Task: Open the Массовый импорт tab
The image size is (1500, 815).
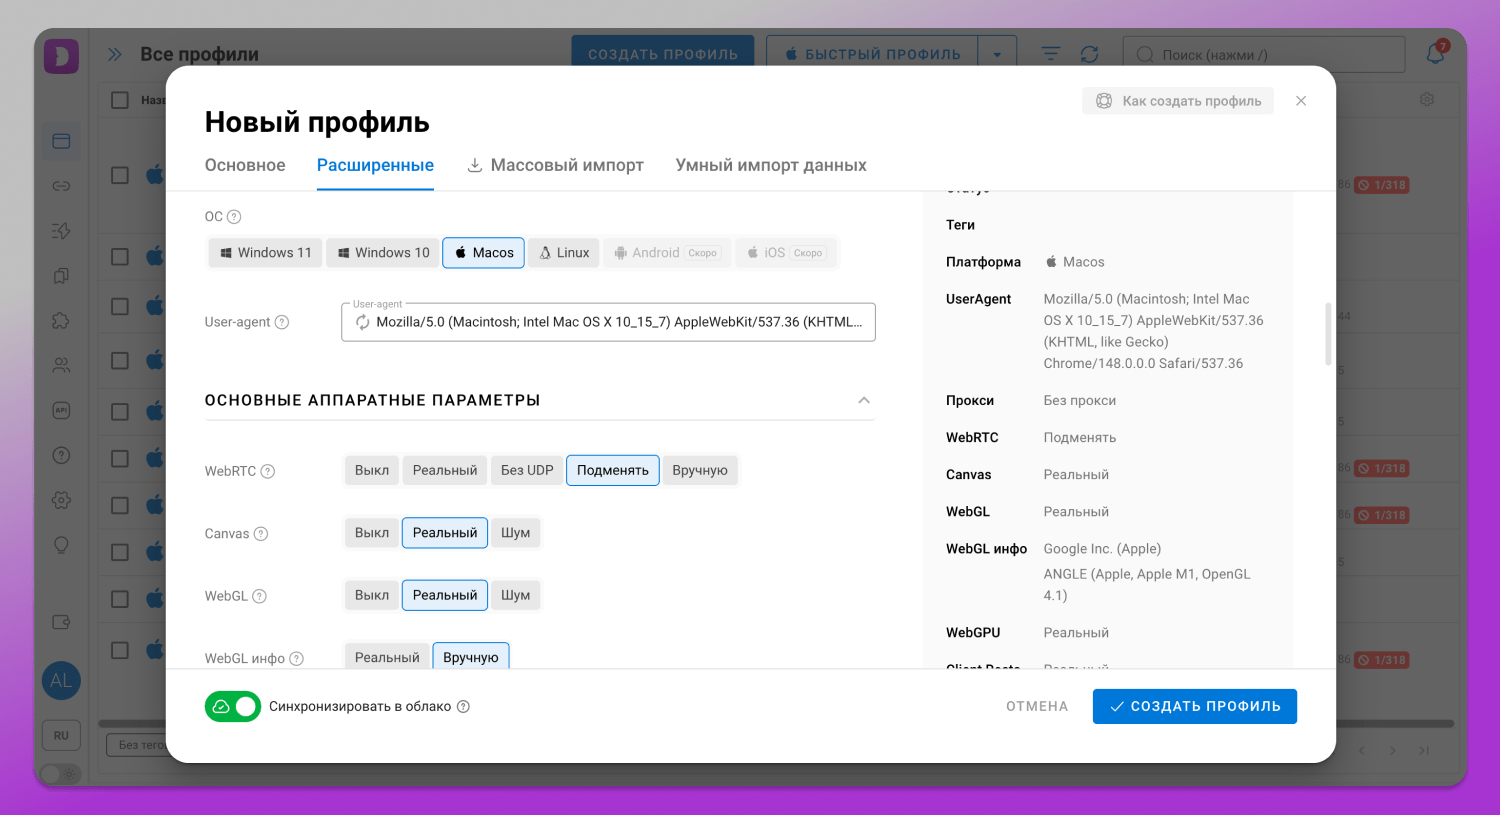Action: coord(555,166)
